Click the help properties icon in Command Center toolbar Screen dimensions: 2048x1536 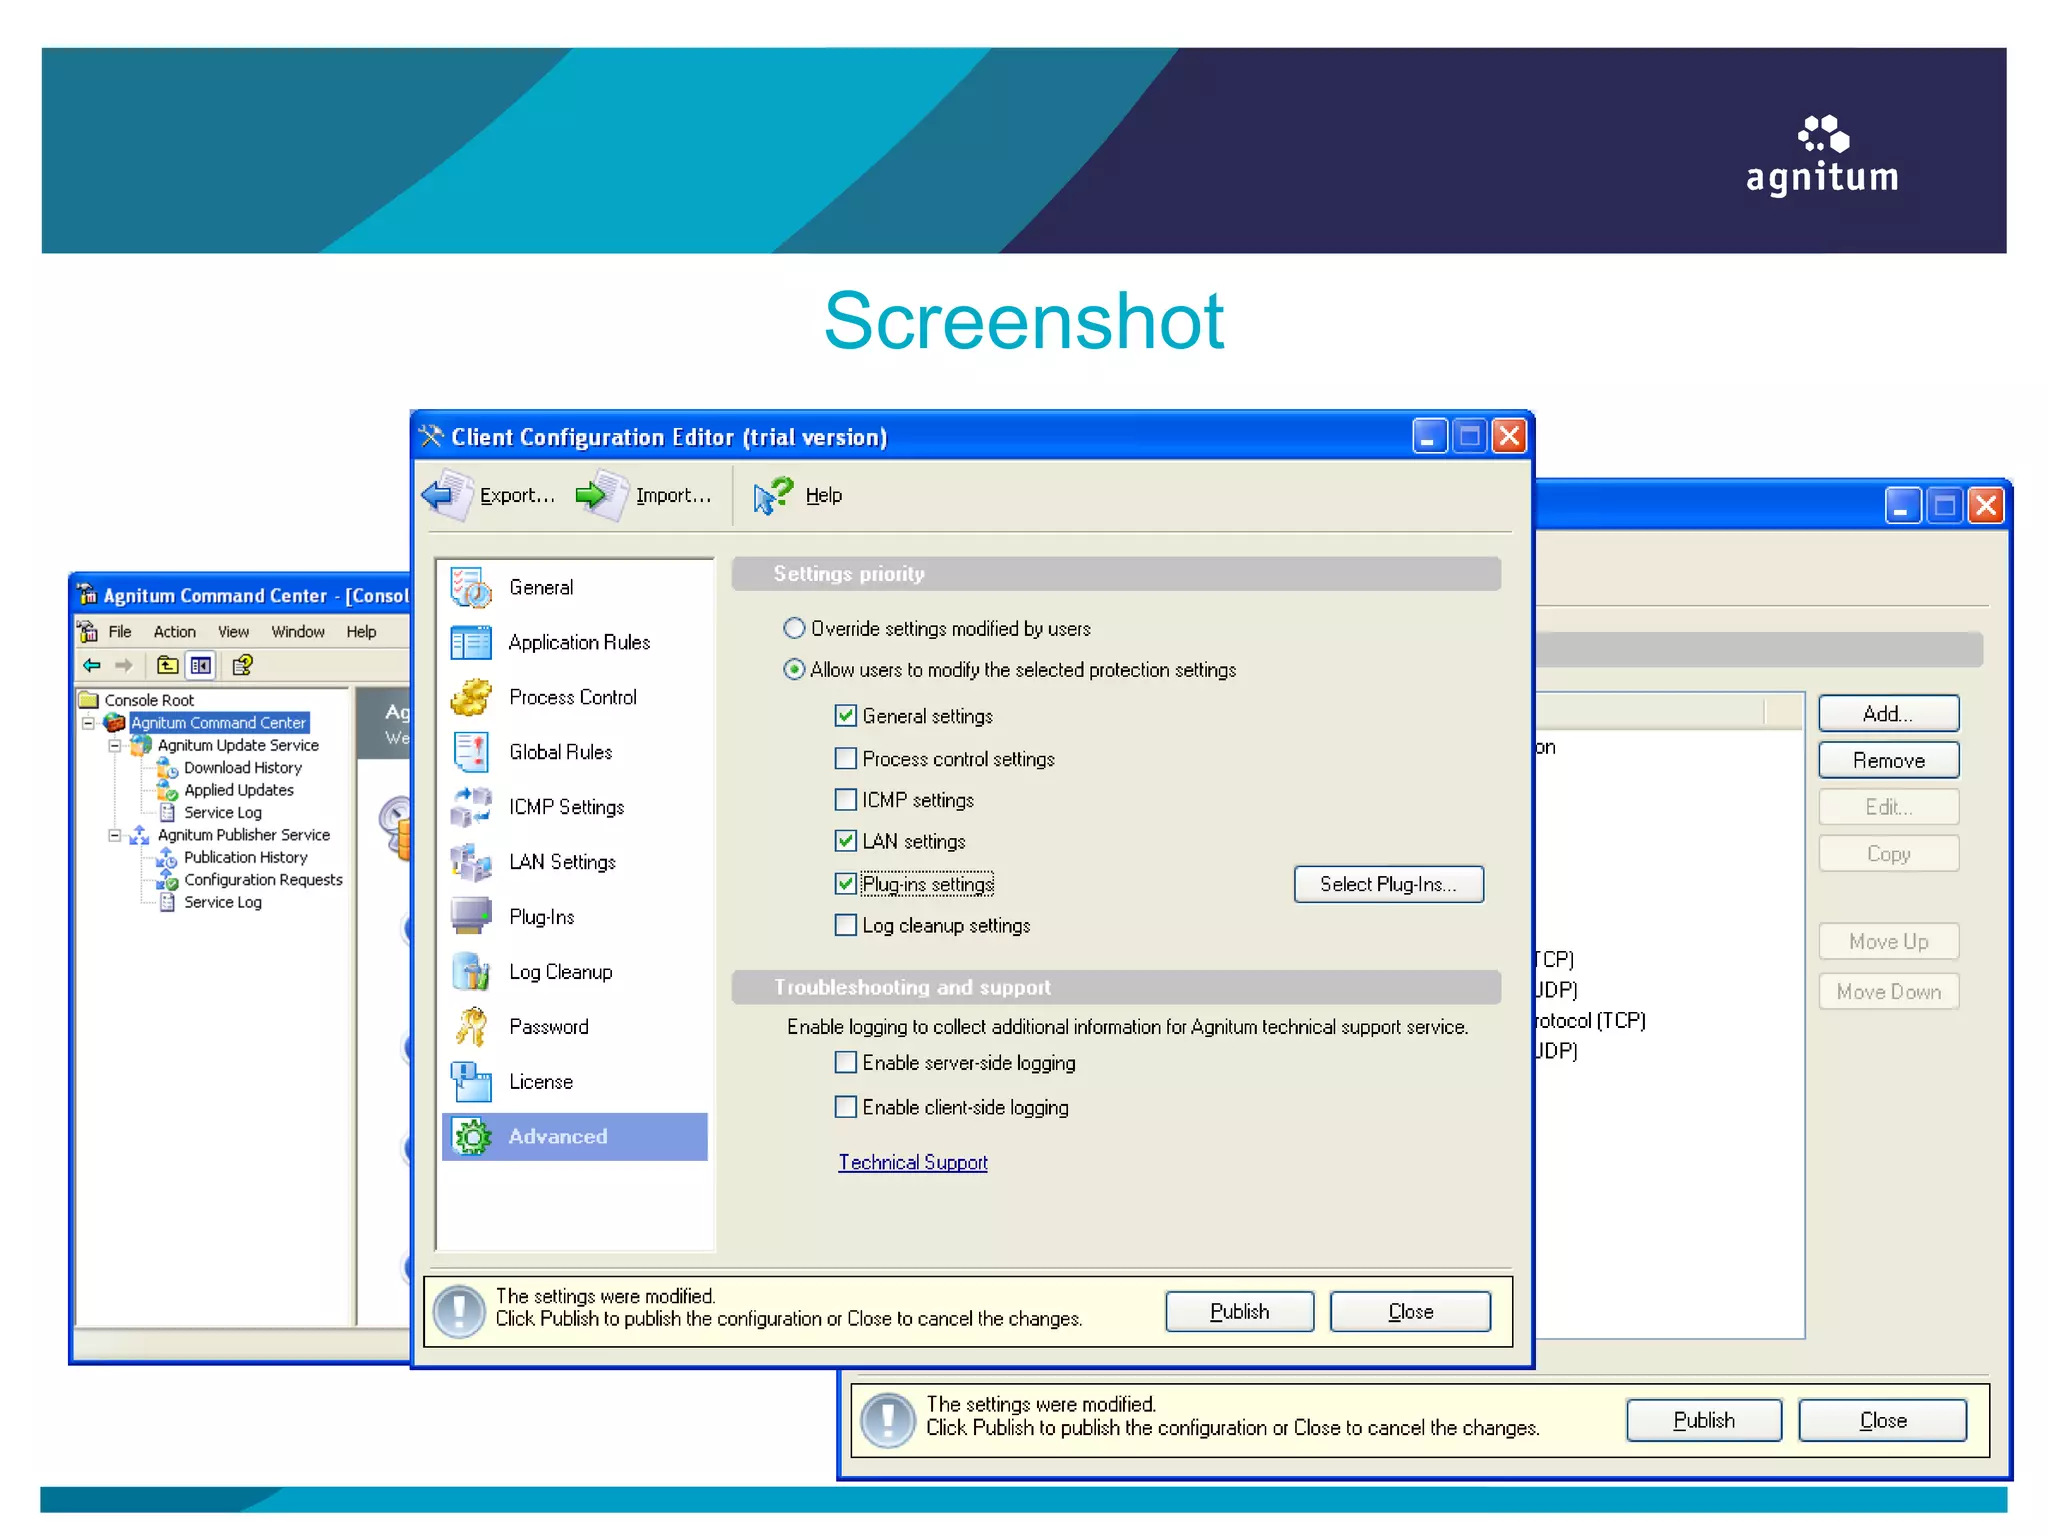pyautogui.click(x=243, y=665)
